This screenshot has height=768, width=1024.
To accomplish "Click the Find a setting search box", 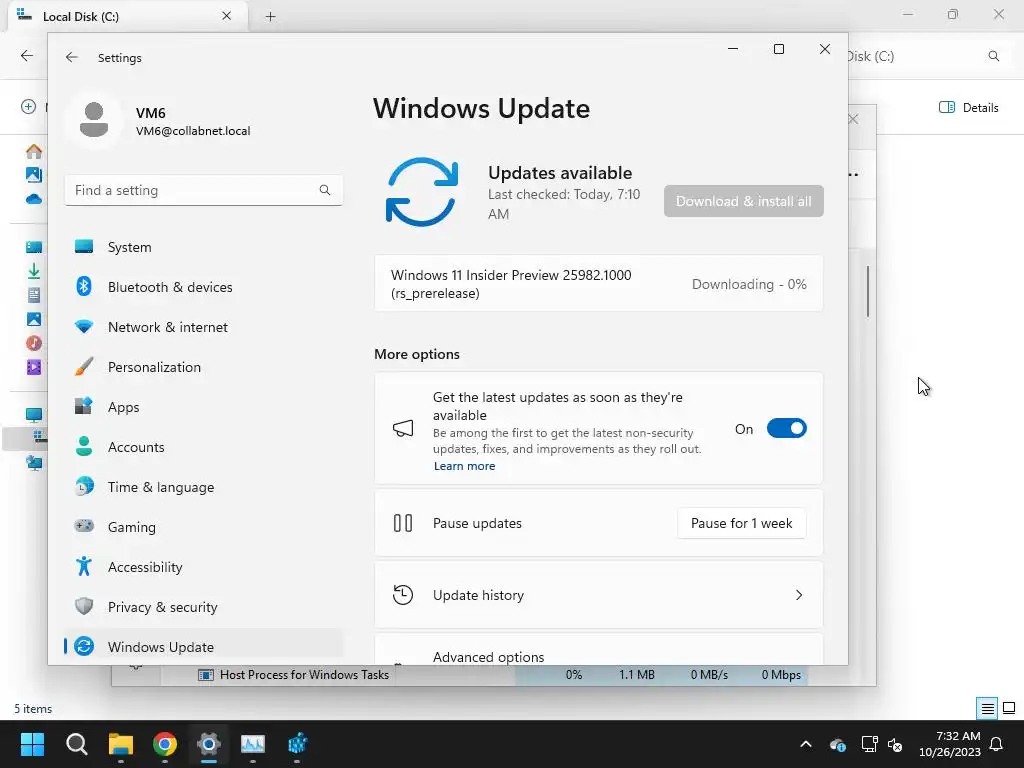I will [203, 190].
